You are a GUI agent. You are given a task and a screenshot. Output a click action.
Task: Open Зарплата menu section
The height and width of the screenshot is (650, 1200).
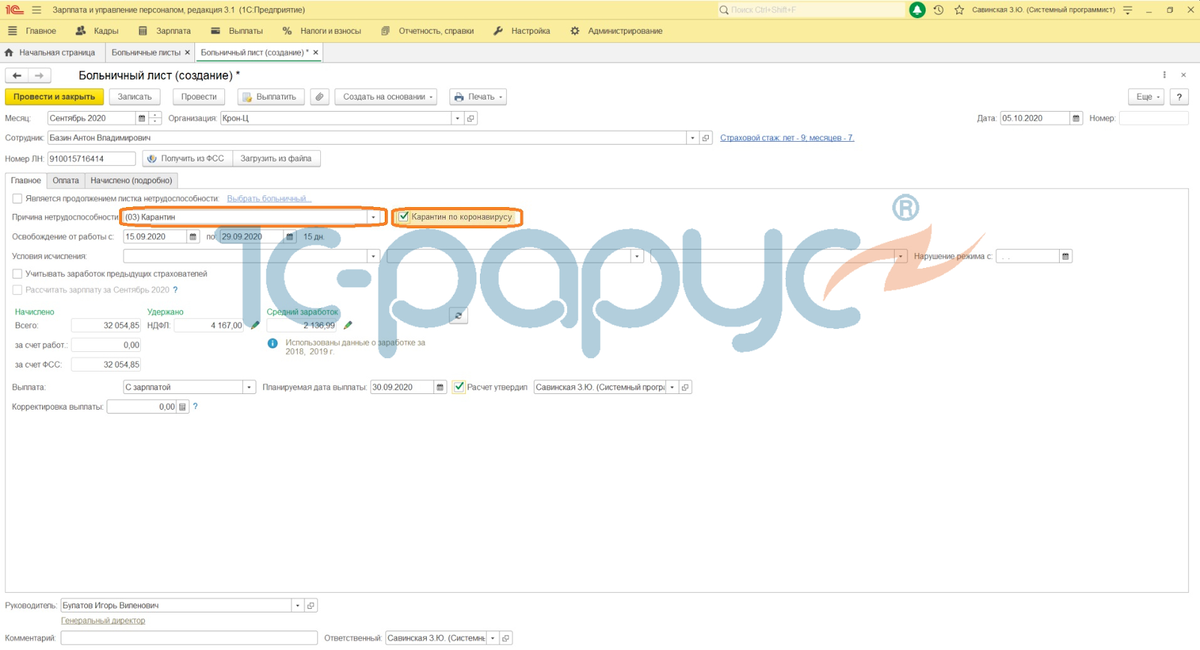(165, 31)
